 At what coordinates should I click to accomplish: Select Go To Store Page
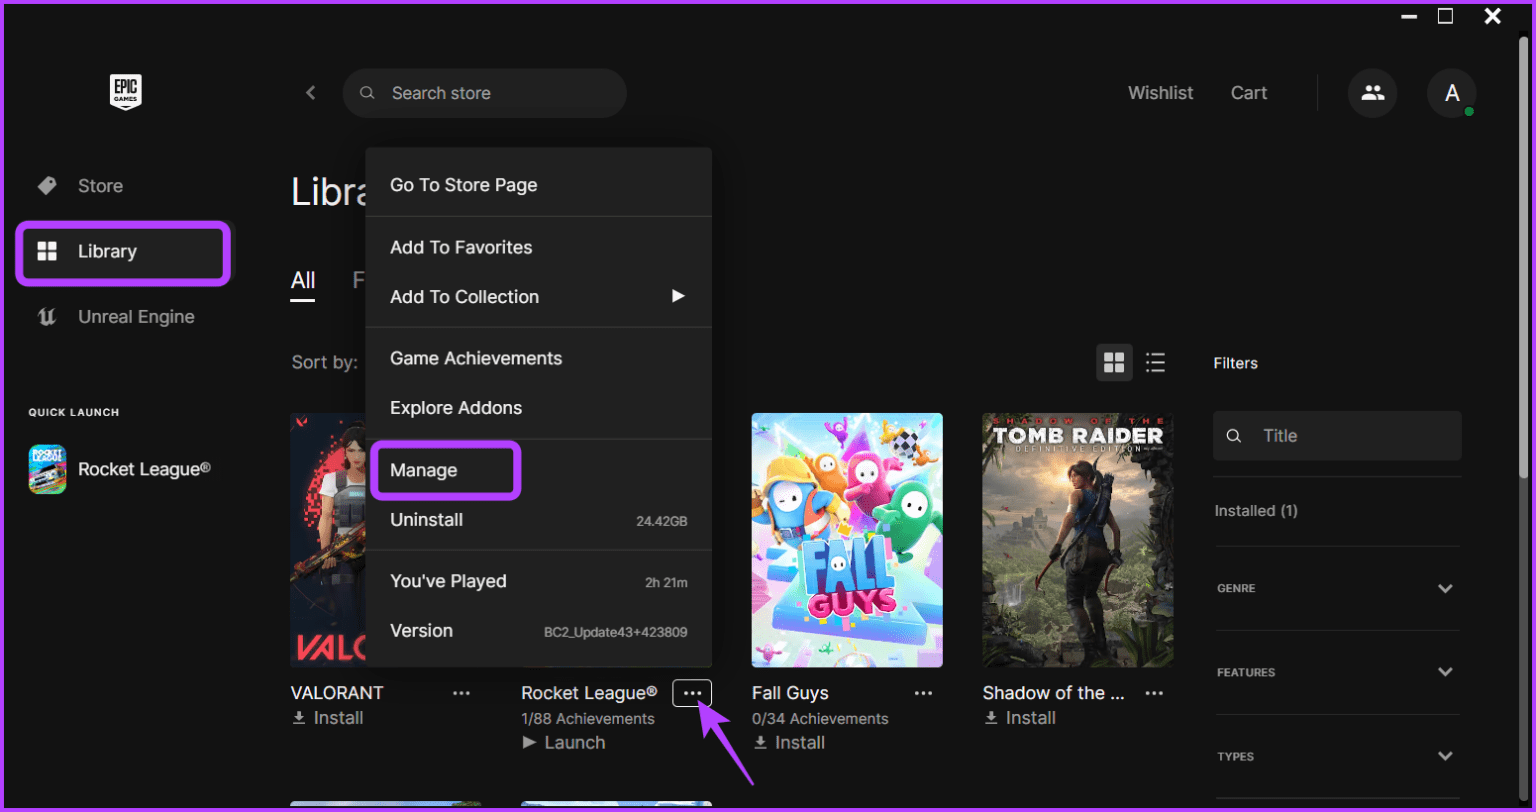(x=538, y=185)
